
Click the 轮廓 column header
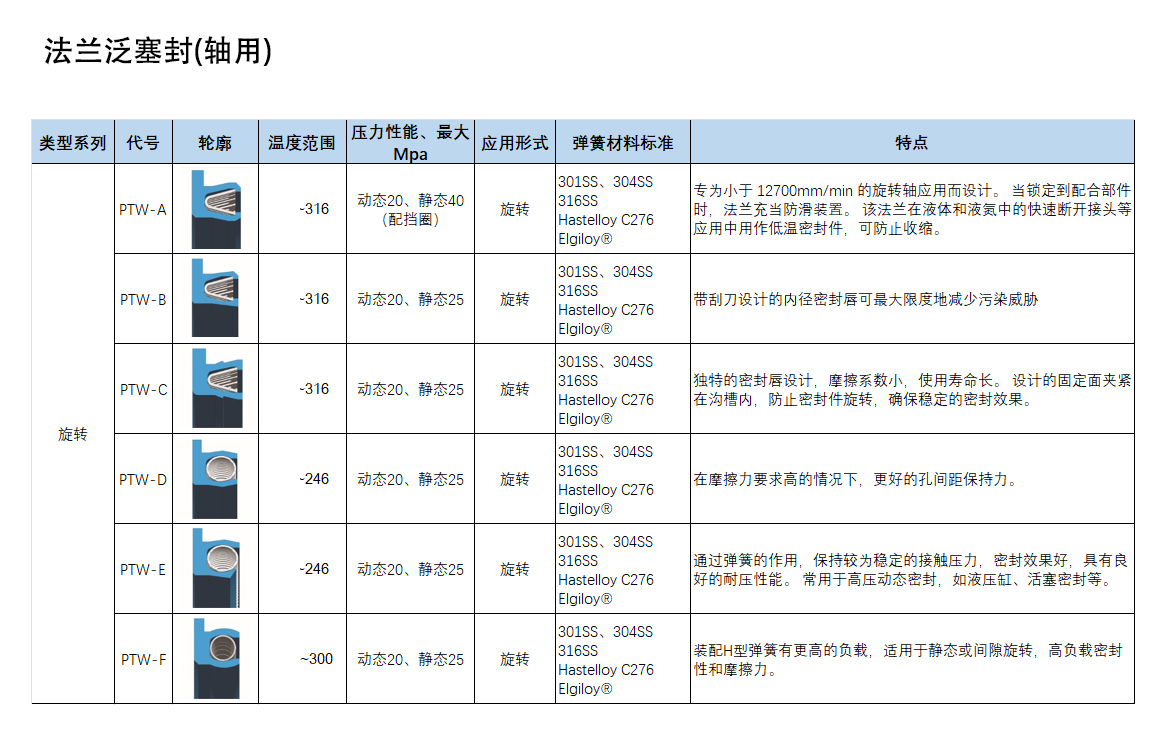click(215, 142)
